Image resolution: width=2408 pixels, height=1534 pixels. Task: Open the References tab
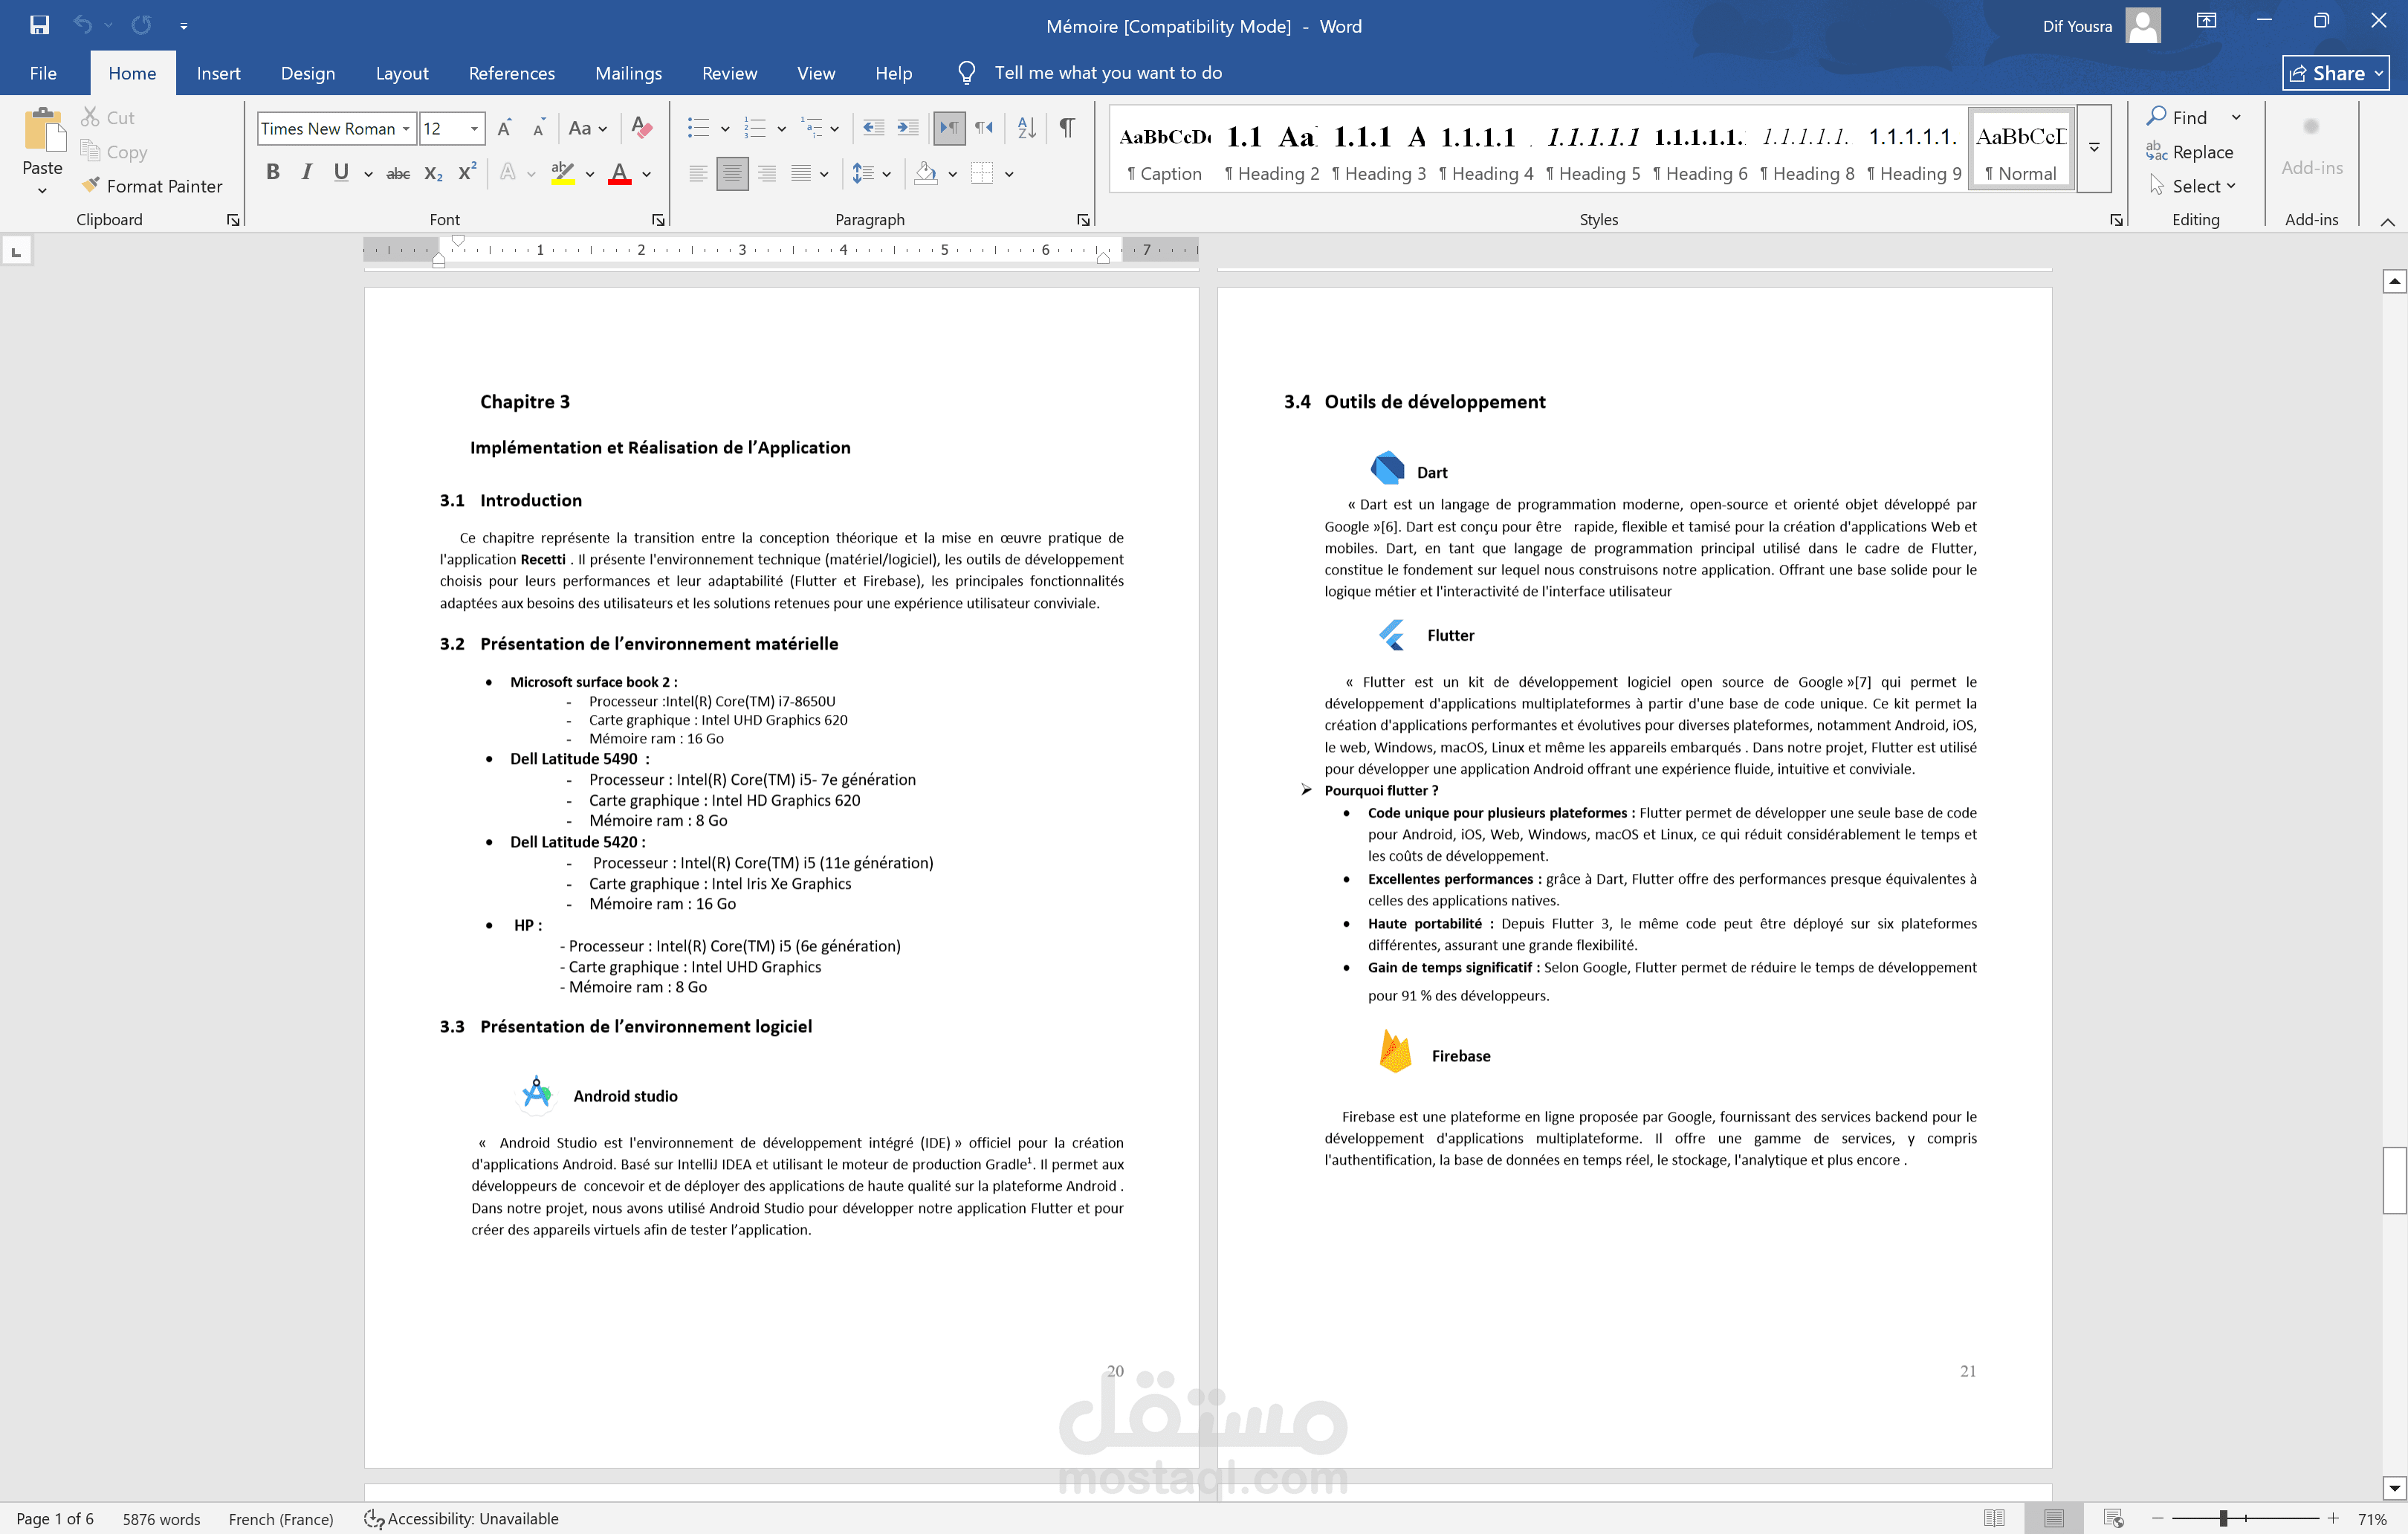511,73
